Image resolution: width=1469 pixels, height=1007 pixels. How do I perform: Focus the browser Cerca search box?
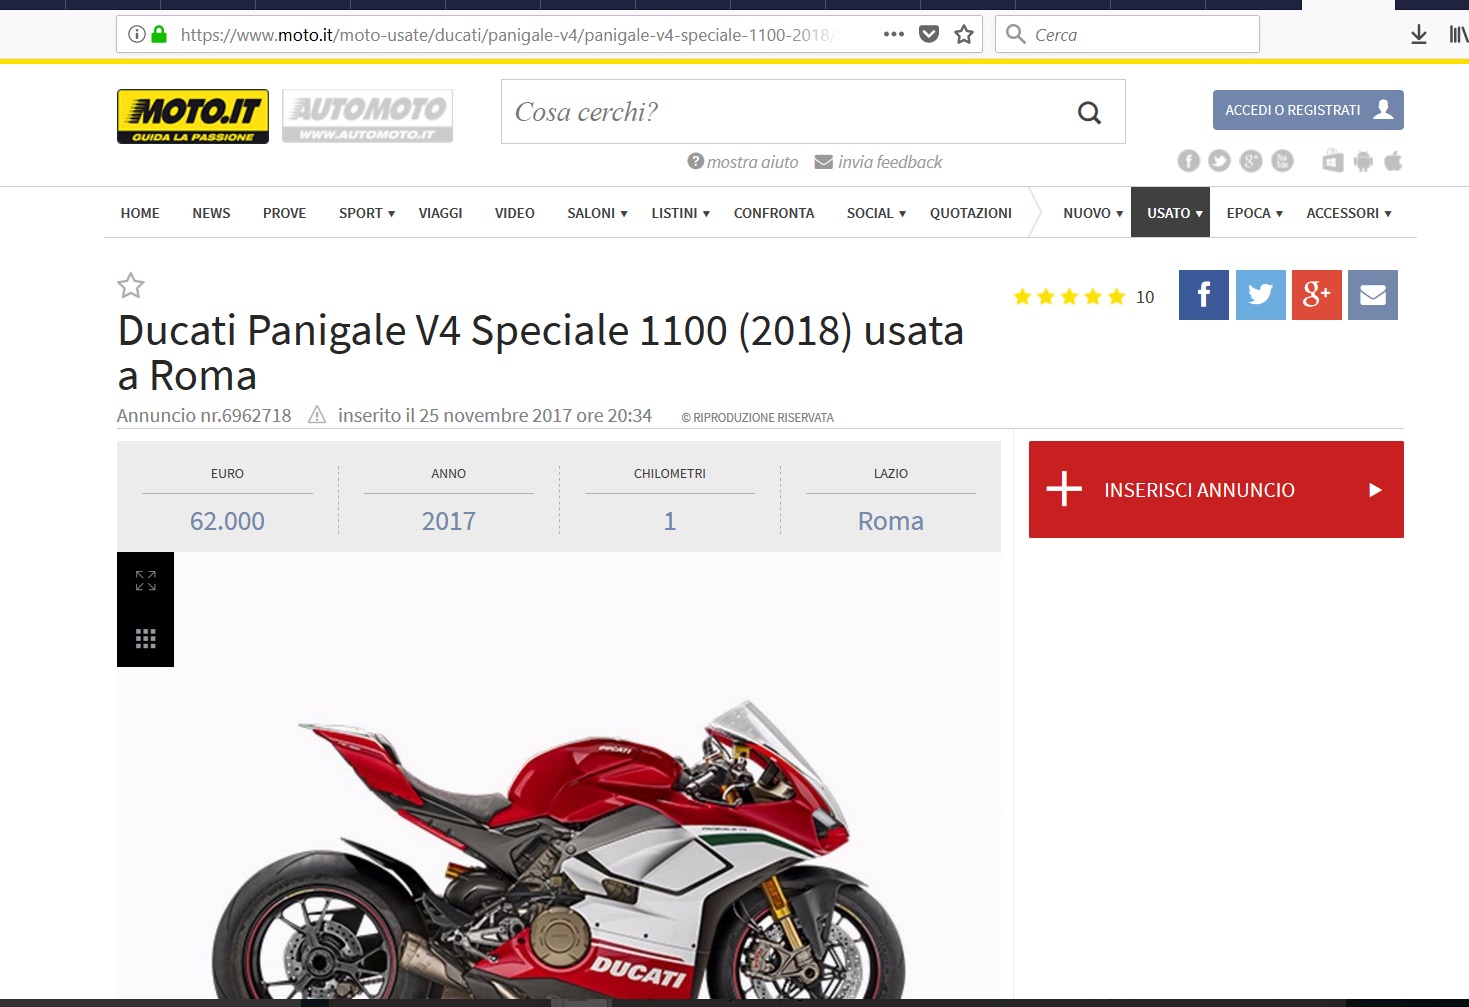tap(1127, 35)
